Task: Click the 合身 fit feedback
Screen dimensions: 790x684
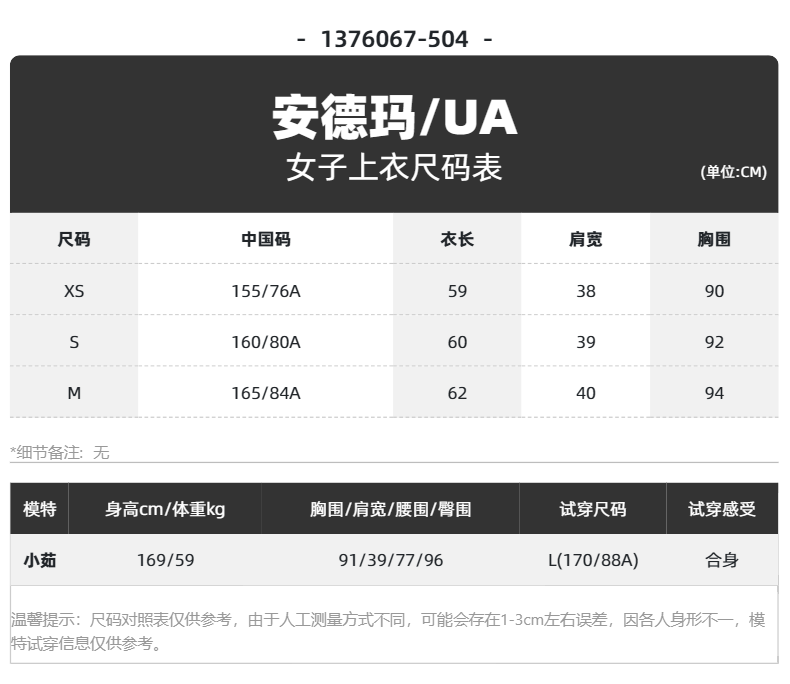Action: tap(722, 560)
